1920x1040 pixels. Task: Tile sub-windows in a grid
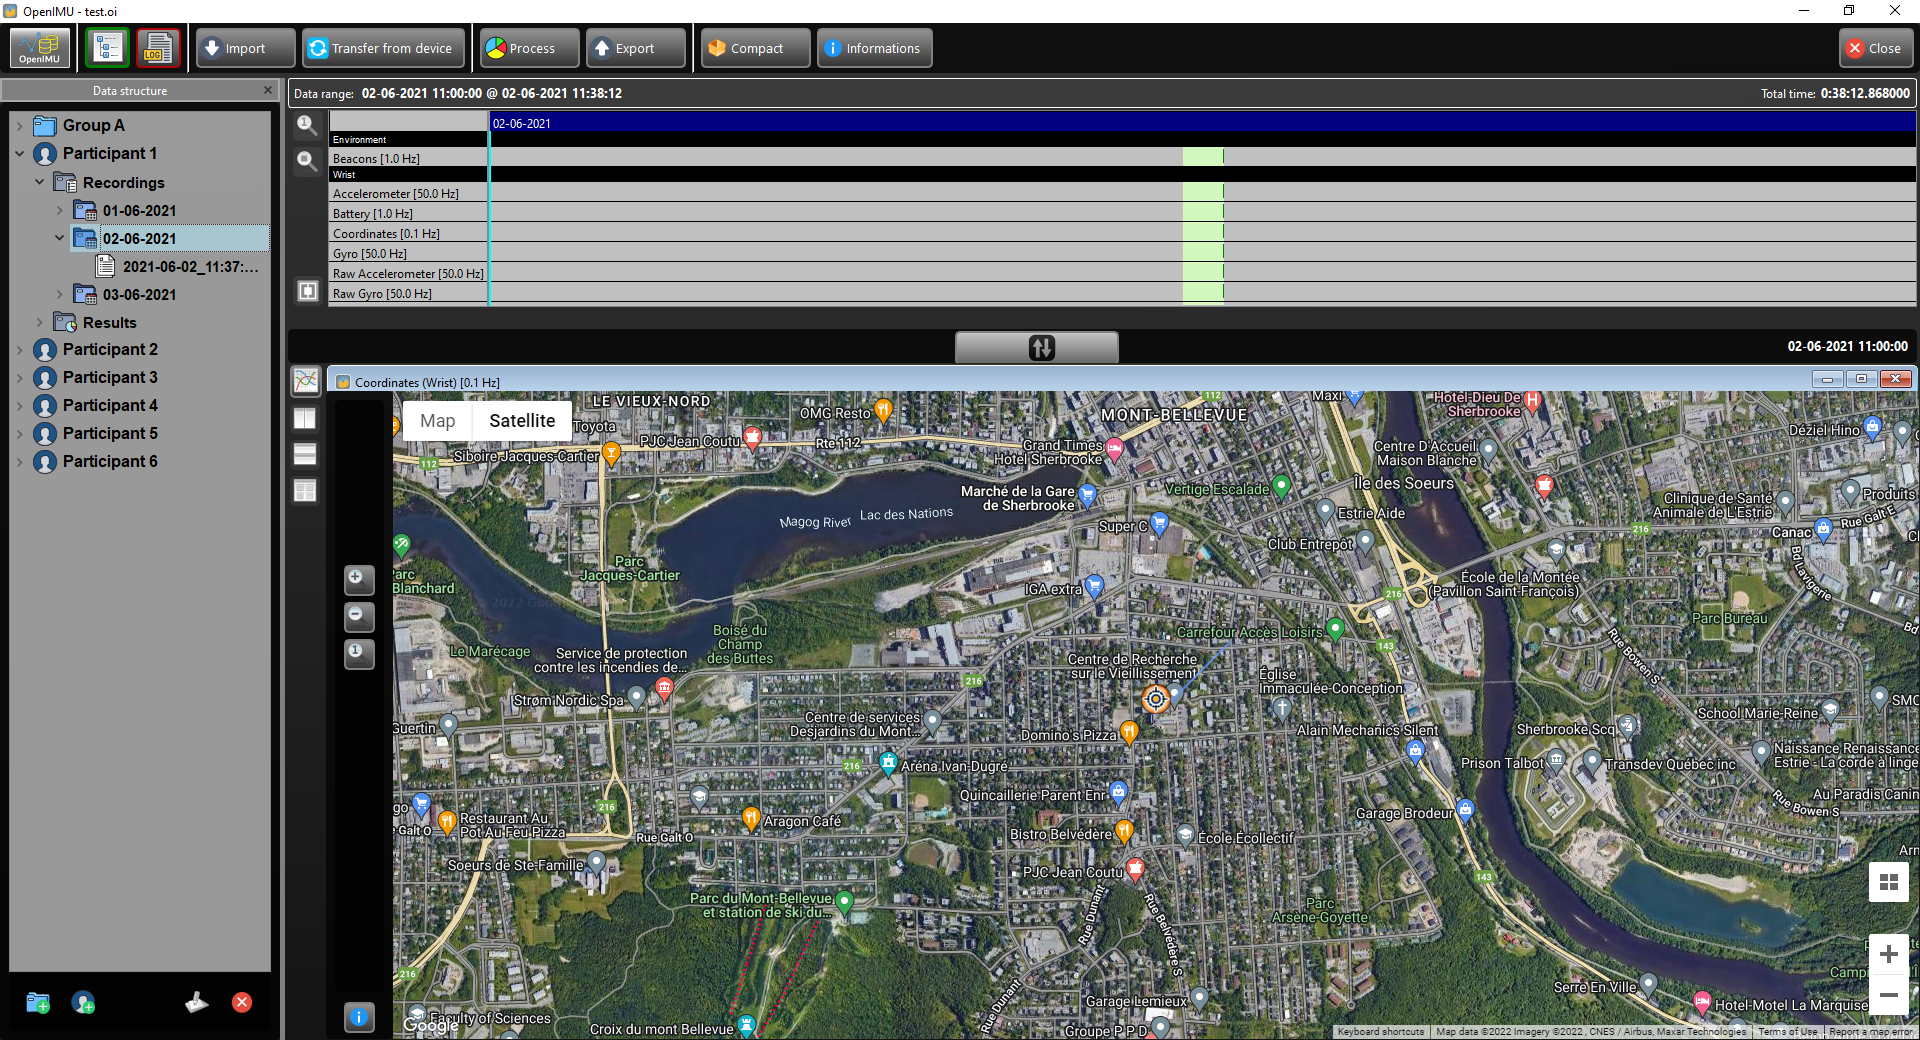pos(305,490)
